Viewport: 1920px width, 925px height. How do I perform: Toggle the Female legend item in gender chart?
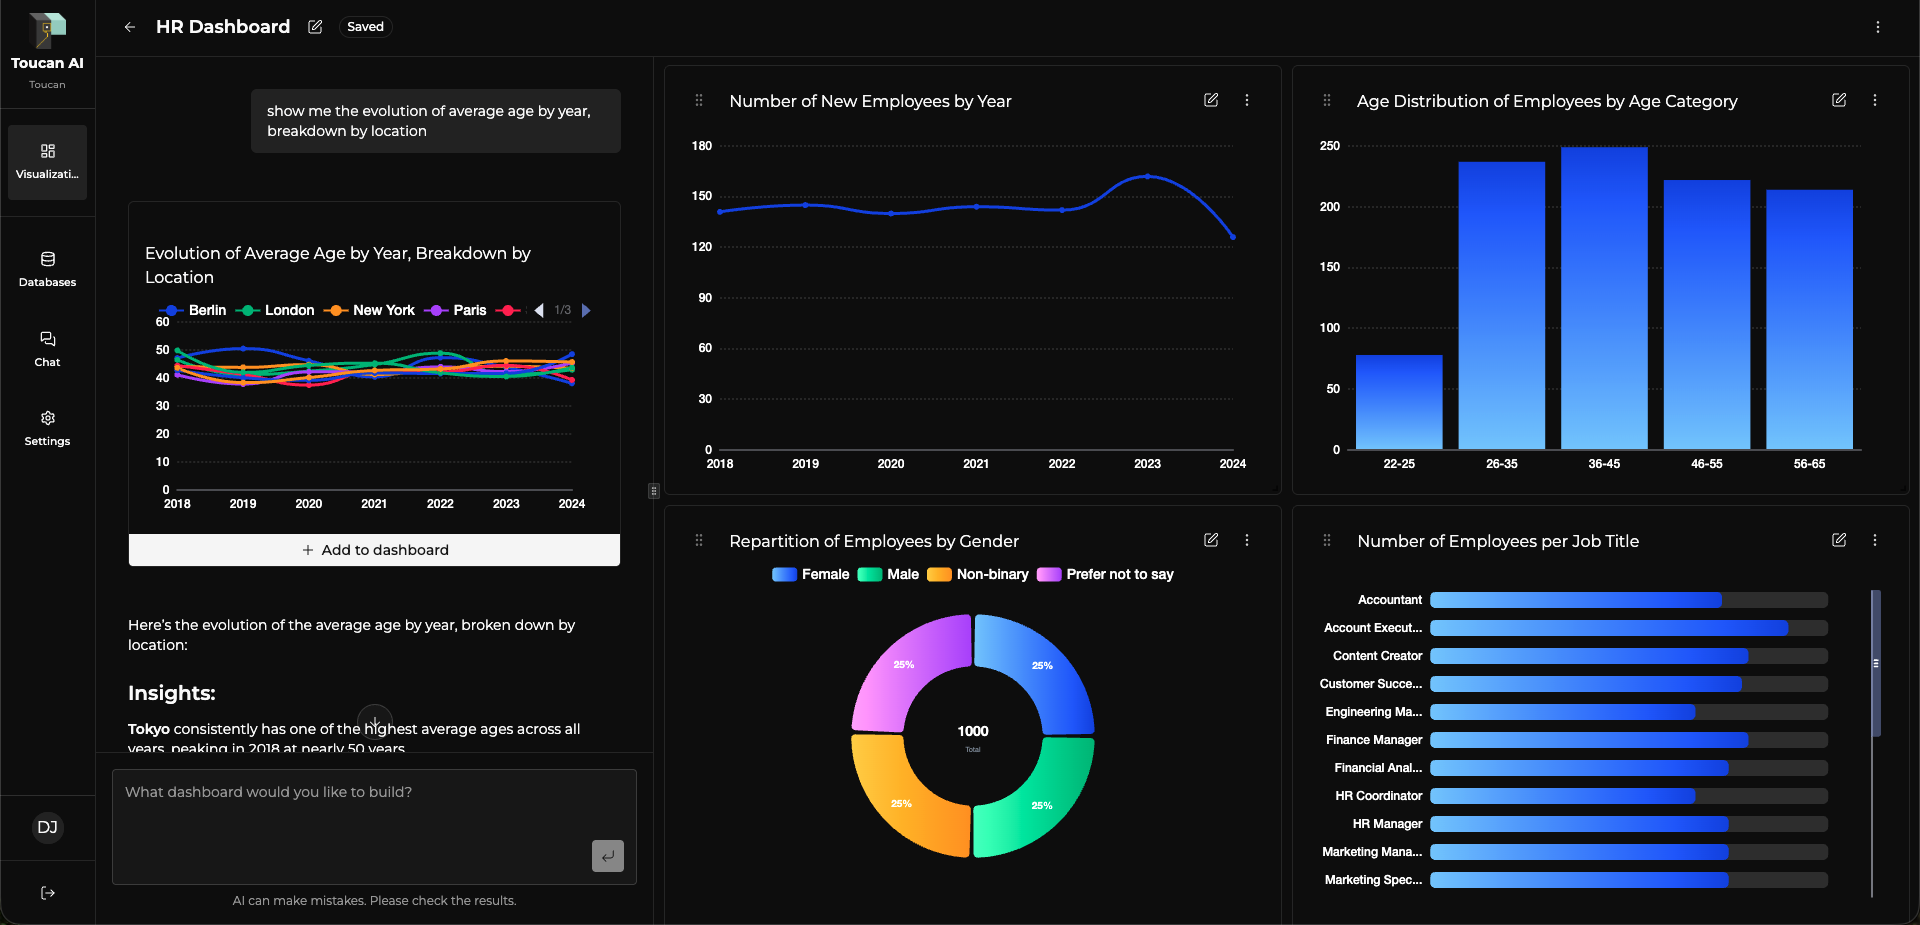pyautogui.click(x=811, y=574)
